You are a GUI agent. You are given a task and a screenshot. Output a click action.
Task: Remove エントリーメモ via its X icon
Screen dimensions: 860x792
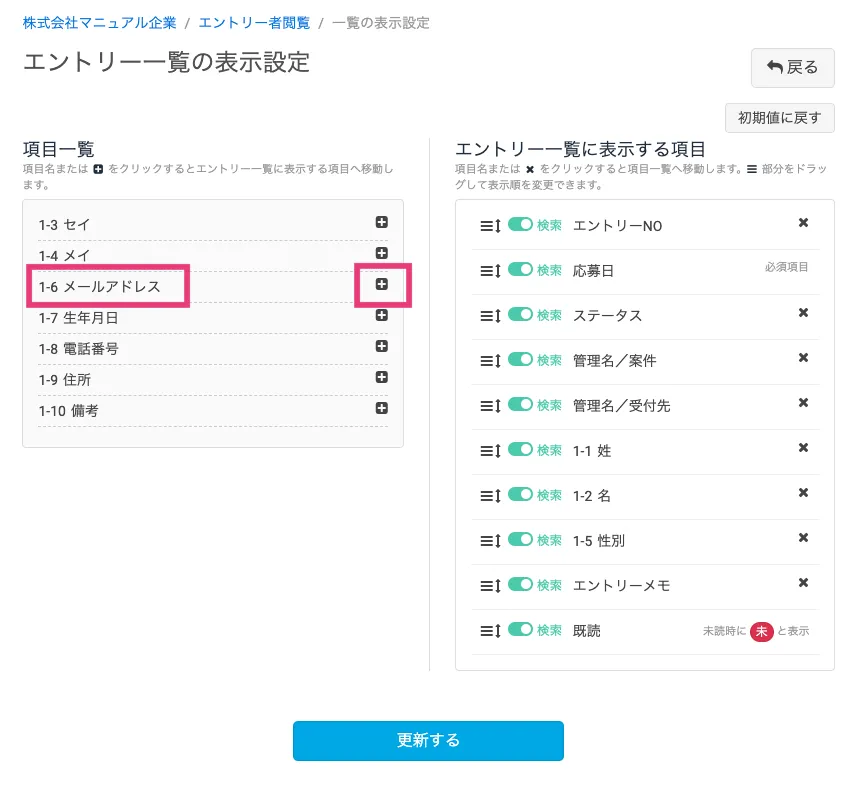803,583
